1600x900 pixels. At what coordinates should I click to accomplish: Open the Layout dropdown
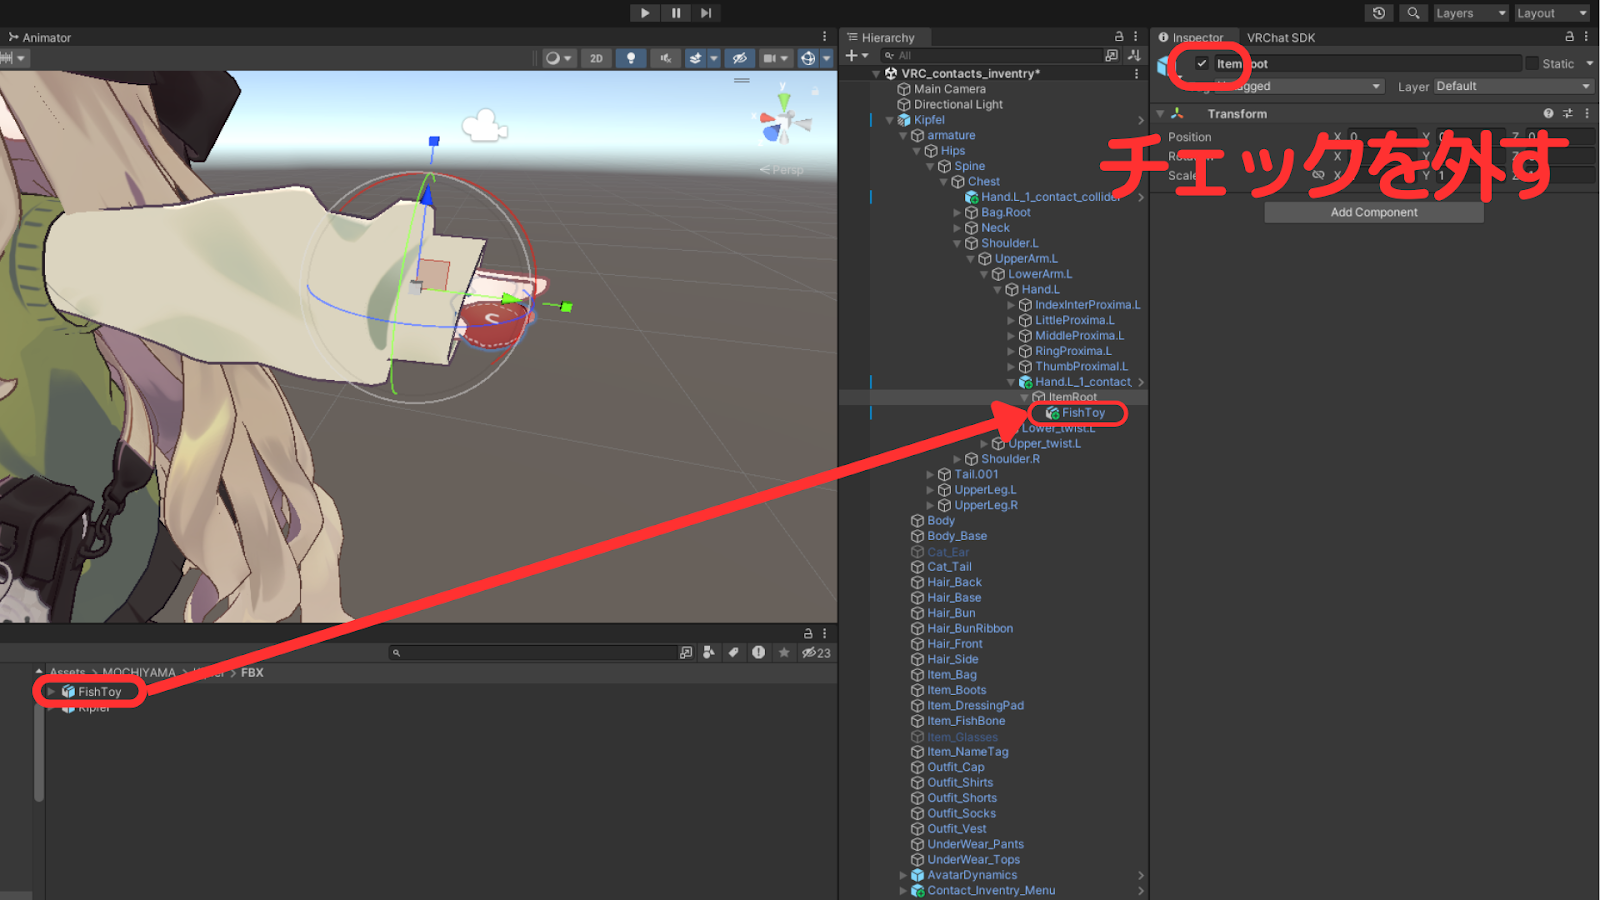(x=1551, y=13)
